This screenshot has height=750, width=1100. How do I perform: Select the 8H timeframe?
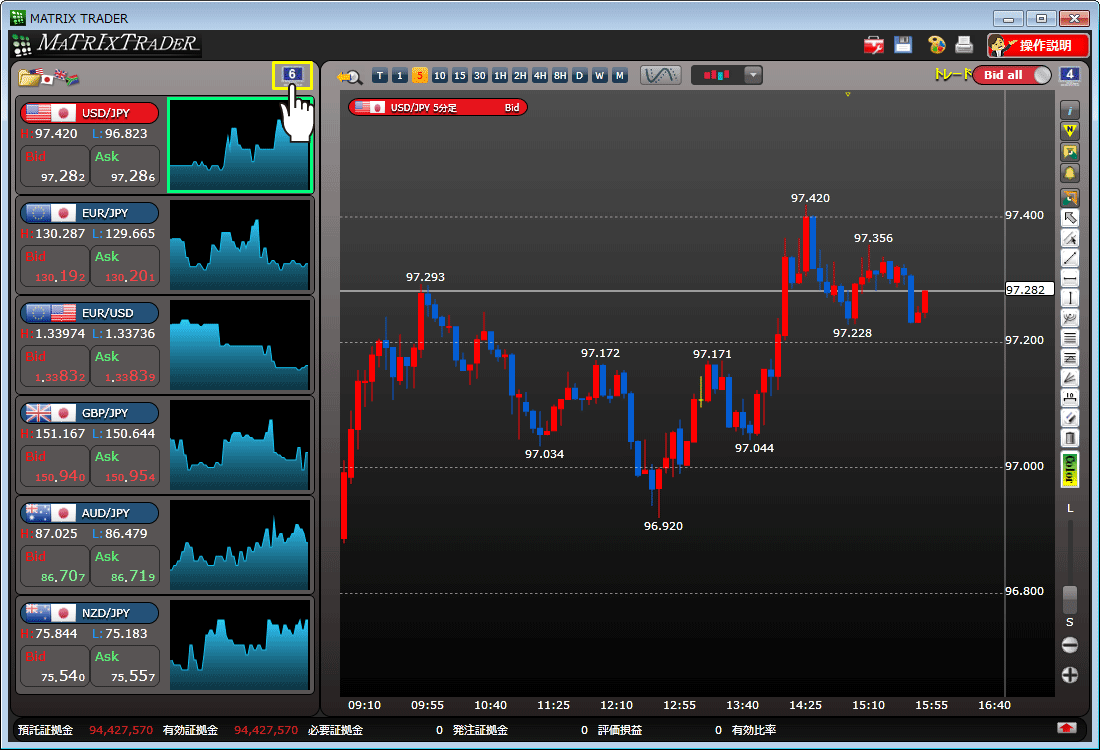pyautogui.click(x=560, y=76)
